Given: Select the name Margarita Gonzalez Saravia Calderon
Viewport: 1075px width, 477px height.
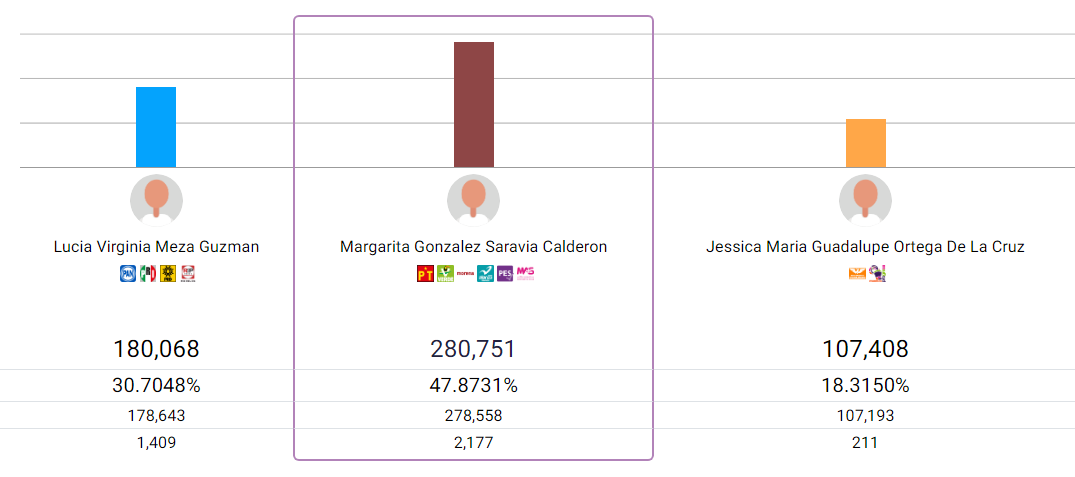Looking at the screenshot, I should (x=473, y=247).
